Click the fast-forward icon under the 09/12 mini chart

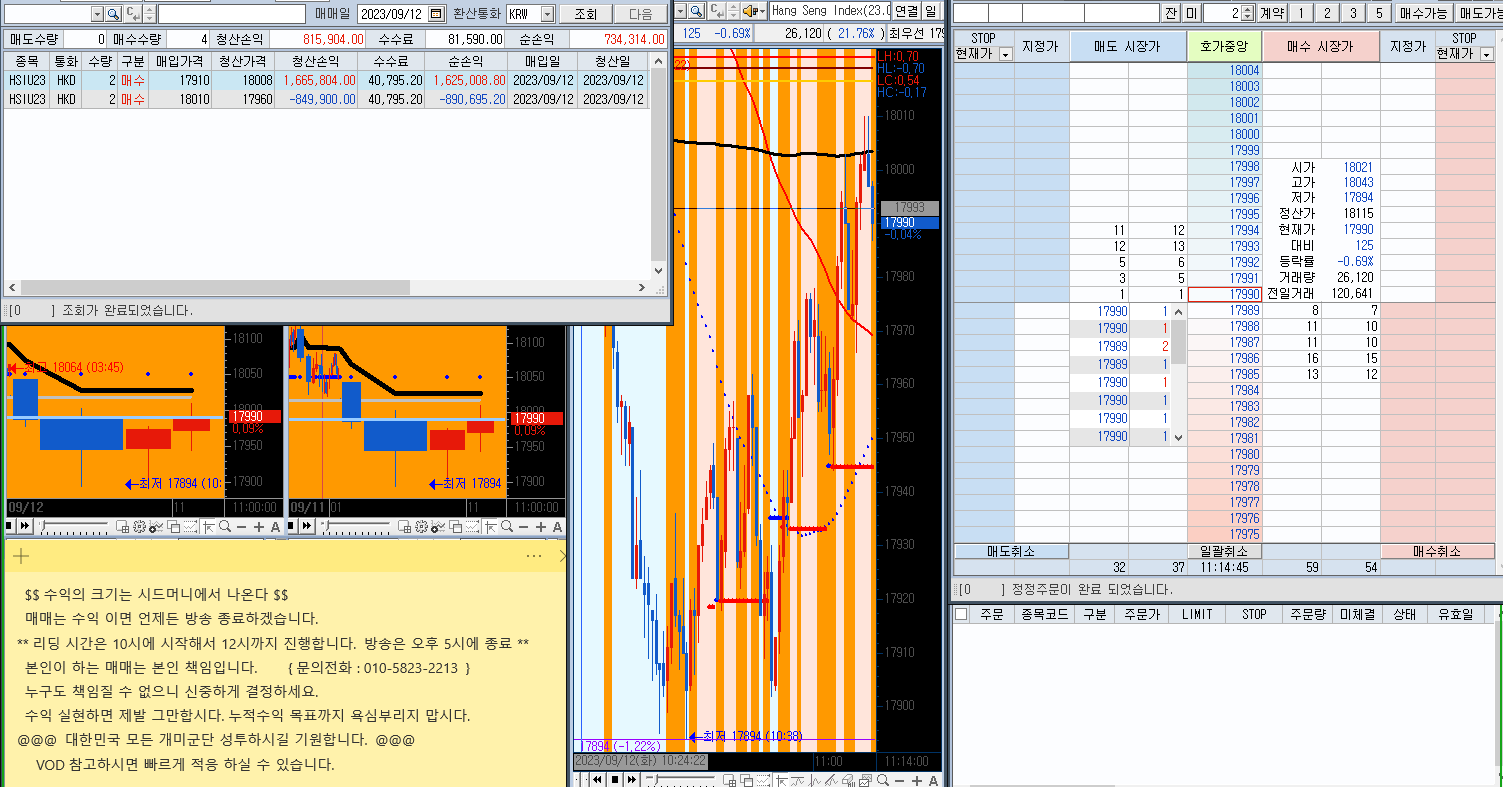[25, 527]
